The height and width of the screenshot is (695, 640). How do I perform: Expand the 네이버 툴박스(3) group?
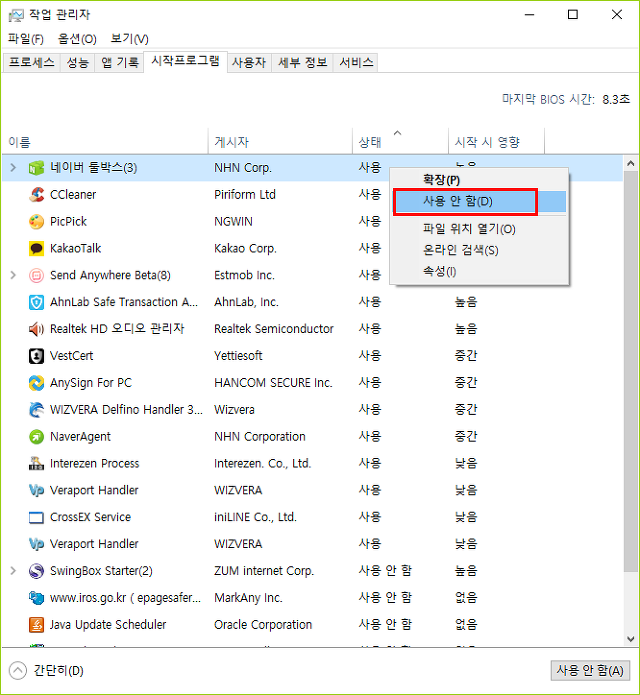[x=13, y=168]
